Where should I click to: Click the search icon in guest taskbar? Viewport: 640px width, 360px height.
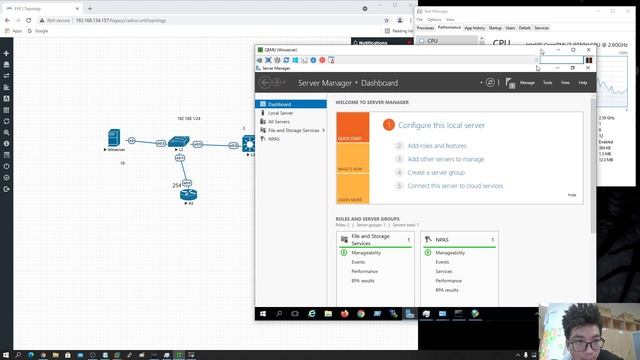[x=279, y=313]
